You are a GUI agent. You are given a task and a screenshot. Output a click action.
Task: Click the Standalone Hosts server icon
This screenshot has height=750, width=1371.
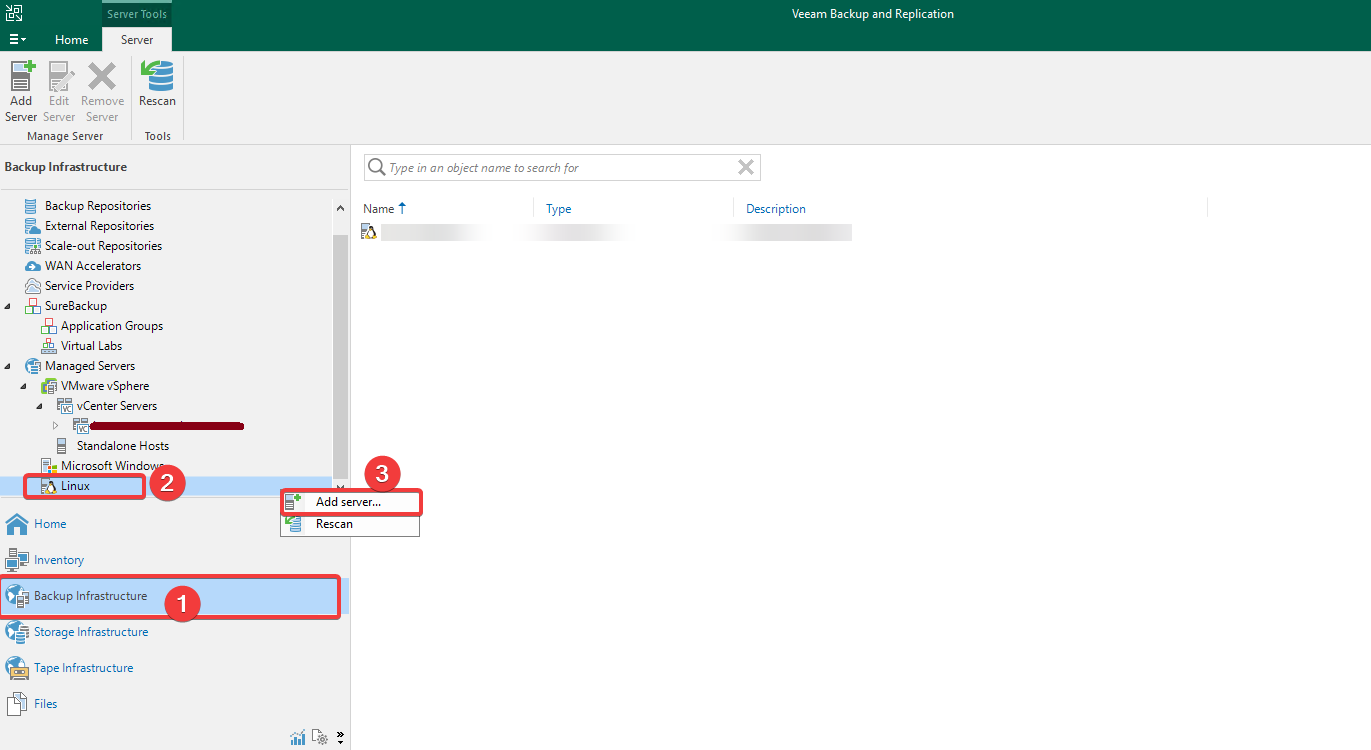pyautogui.click(x=64, y=446)
